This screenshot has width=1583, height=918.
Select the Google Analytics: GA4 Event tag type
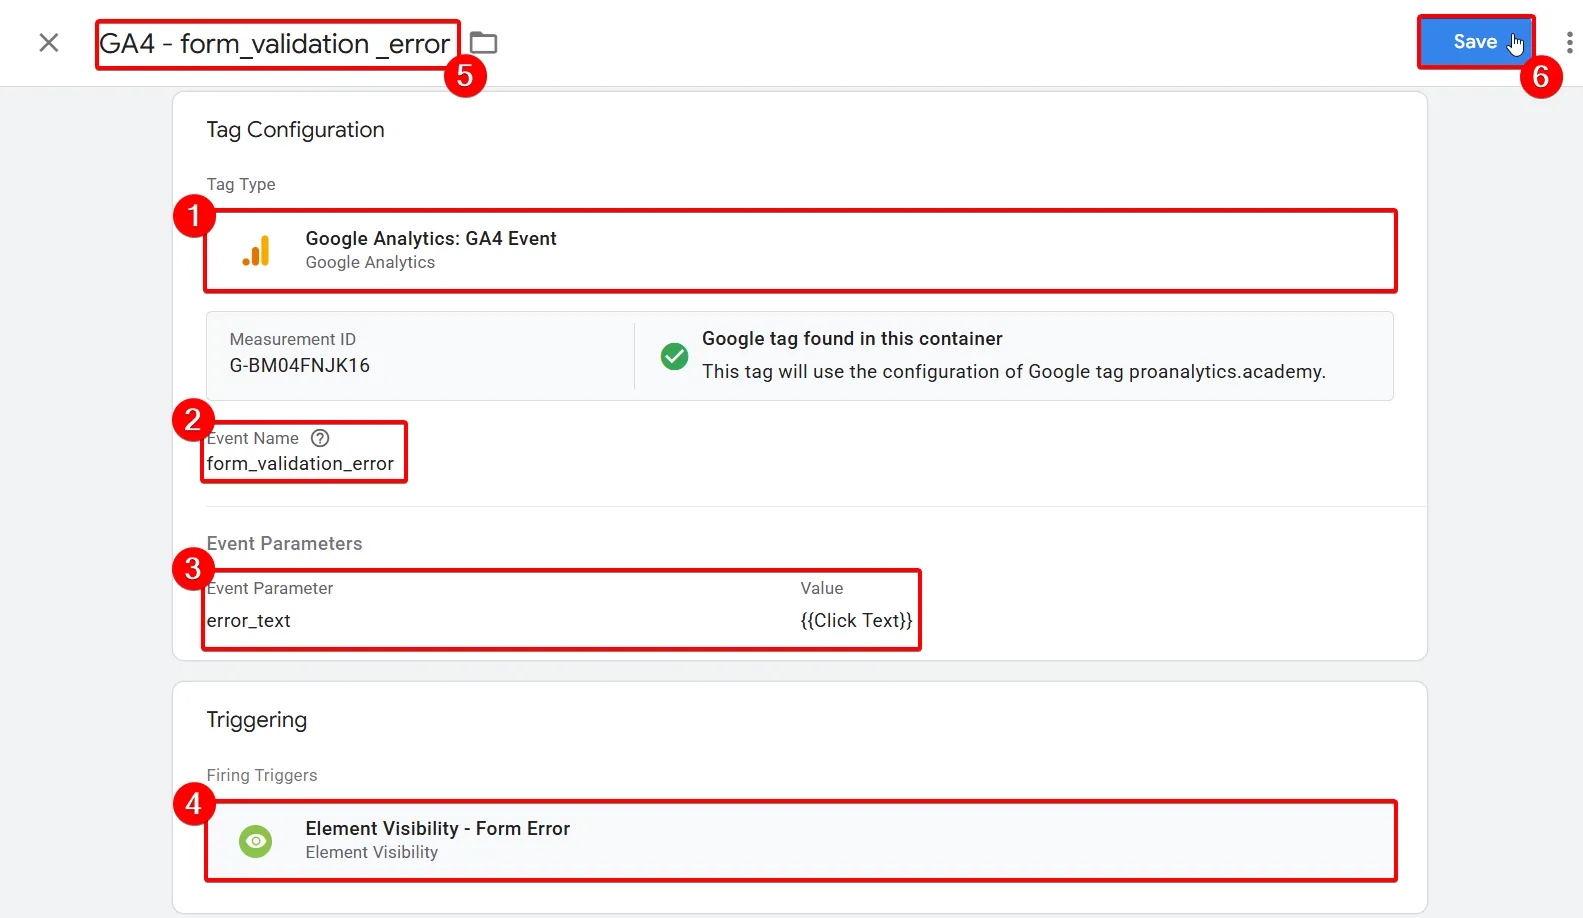(800, 250)
